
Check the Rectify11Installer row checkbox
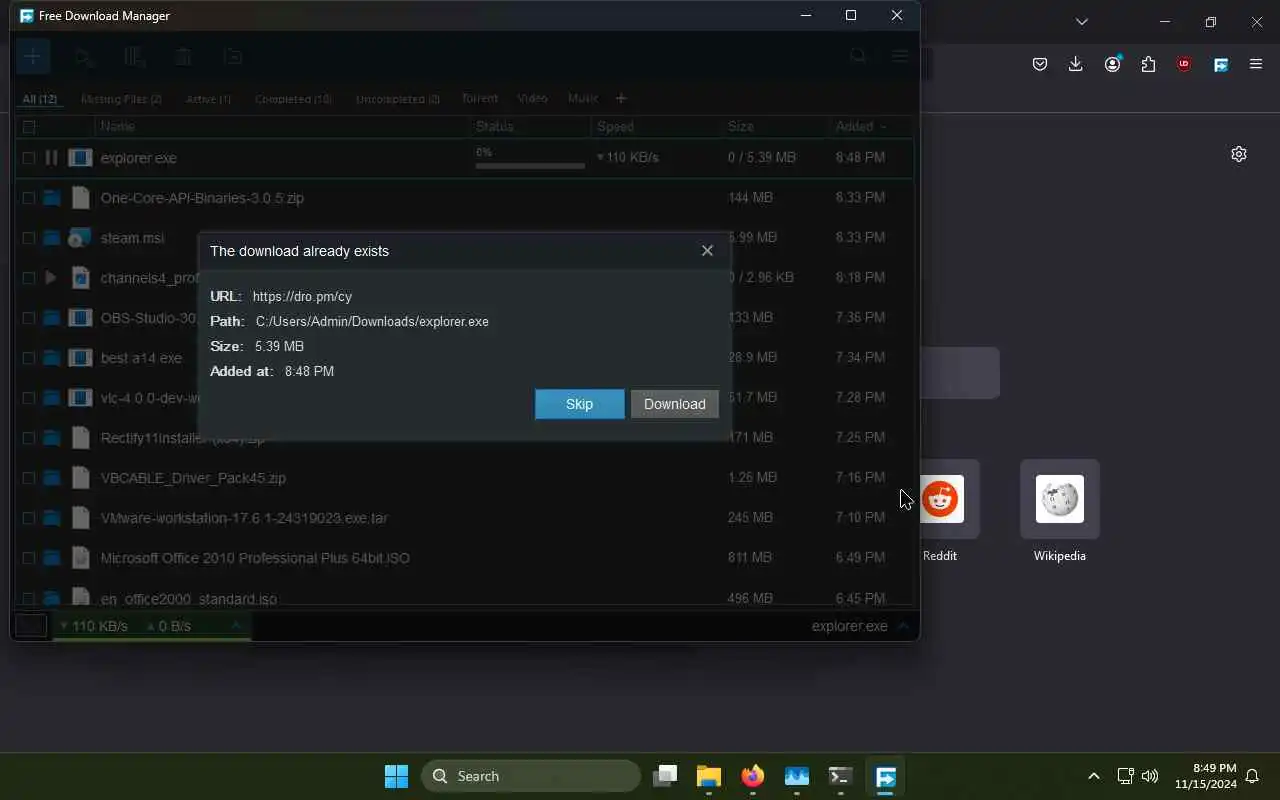(29, 438)
